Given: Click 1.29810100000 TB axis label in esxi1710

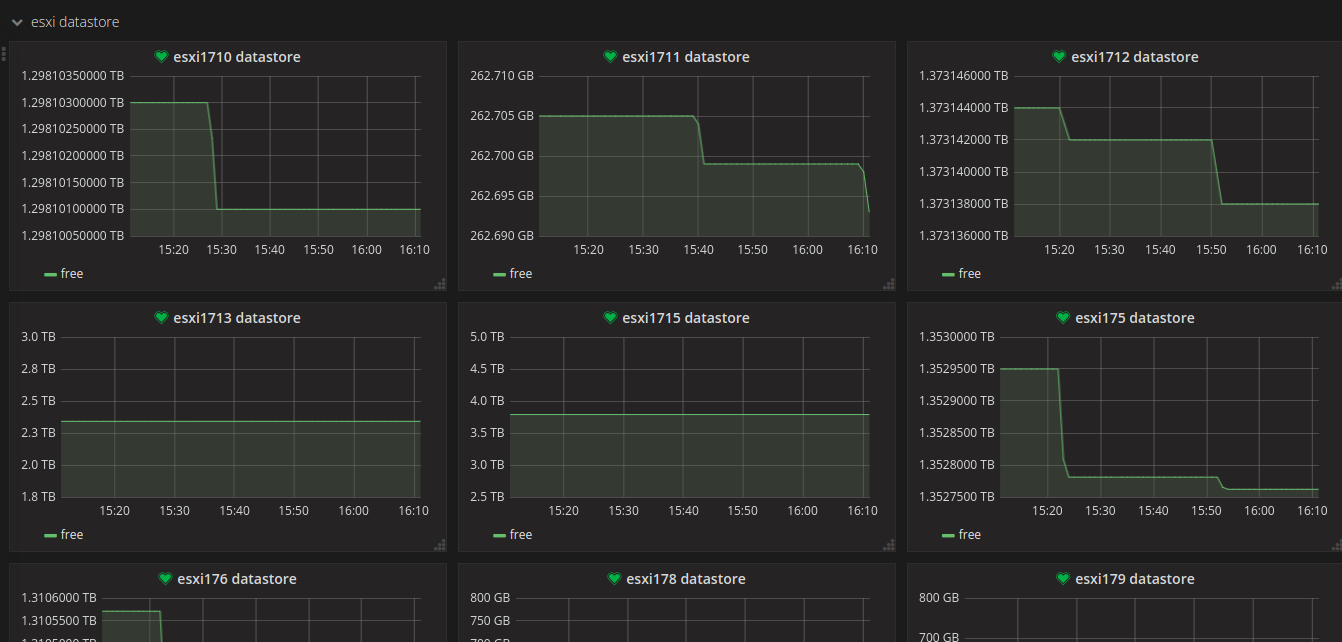Looking at the screenshot, I should click(x=73, y=208).
